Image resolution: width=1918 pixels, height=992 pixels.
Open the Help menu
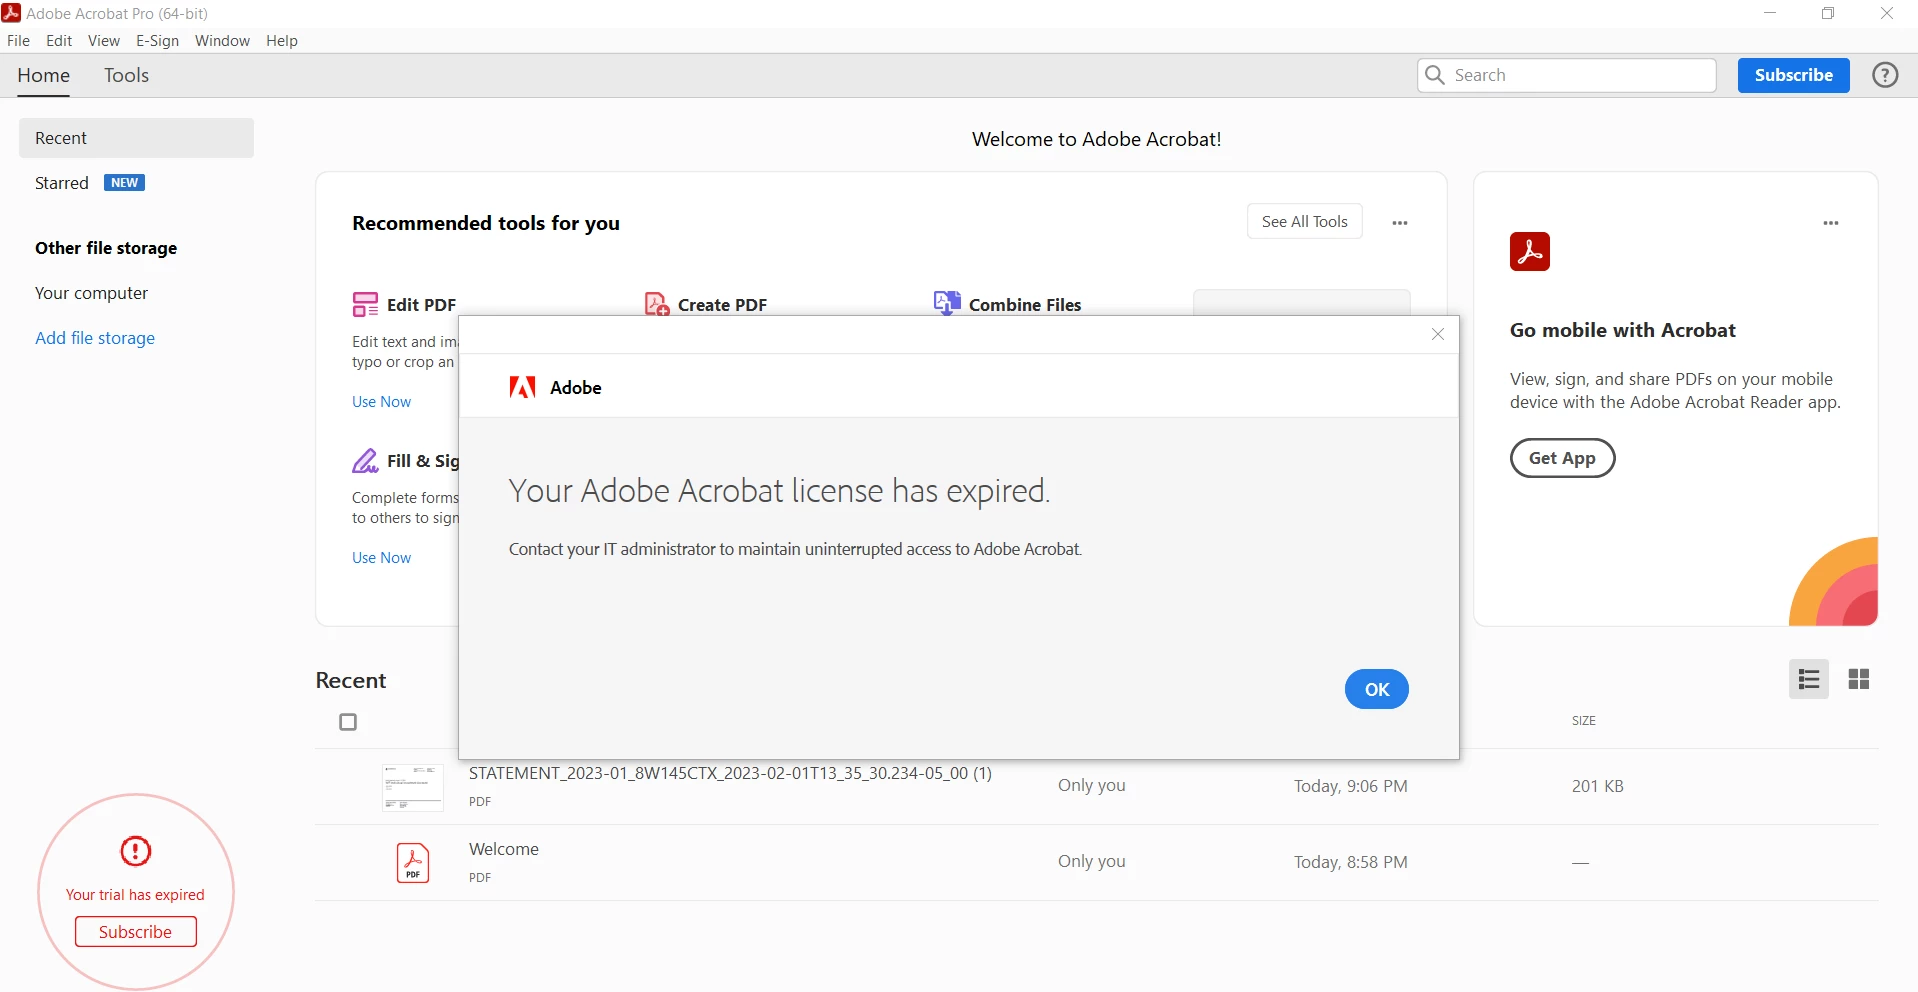click(x=282, y=41)
